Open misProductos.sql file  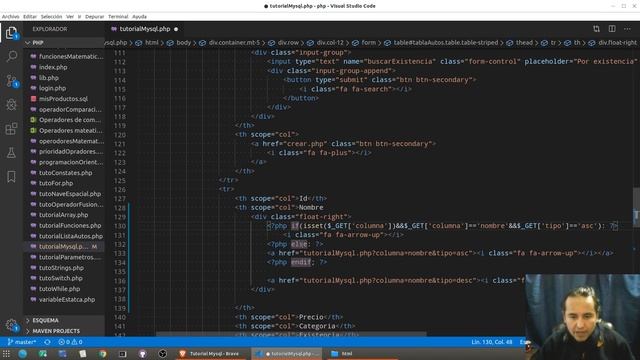[x=64, y=99]
